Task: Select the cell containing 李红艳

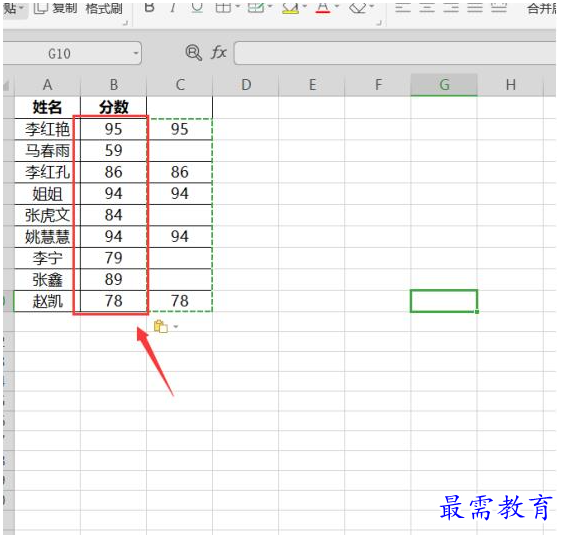Action: click(48, 129)
